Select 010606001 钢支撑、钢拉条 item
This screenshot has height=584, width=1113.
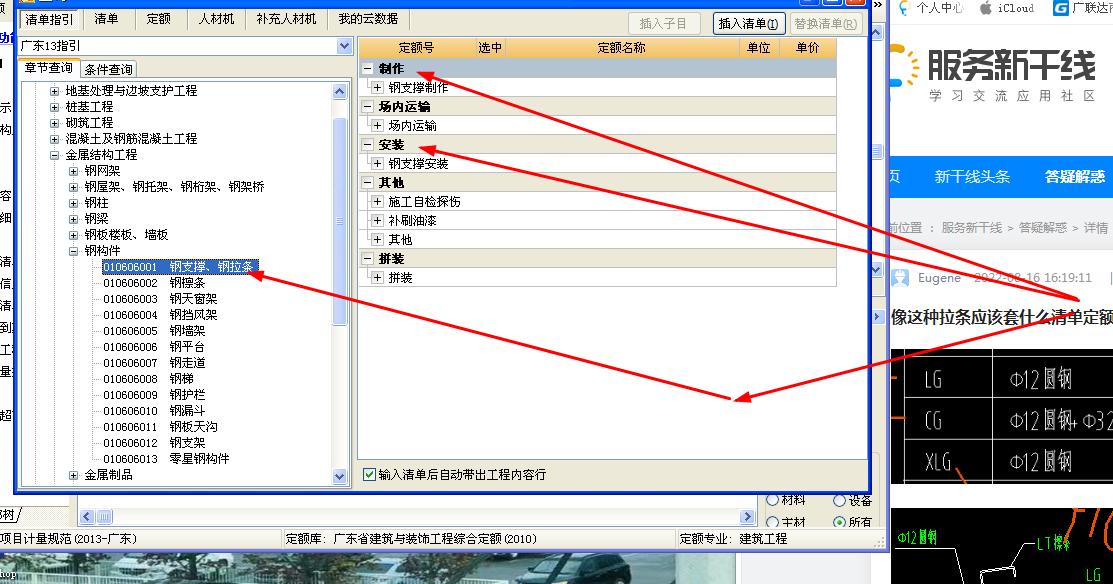point(180,267)
